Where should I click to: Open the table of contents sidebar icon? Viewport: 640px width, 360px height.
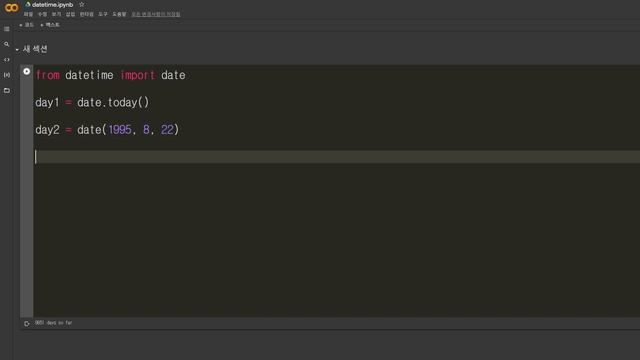[x=7, y=29]
